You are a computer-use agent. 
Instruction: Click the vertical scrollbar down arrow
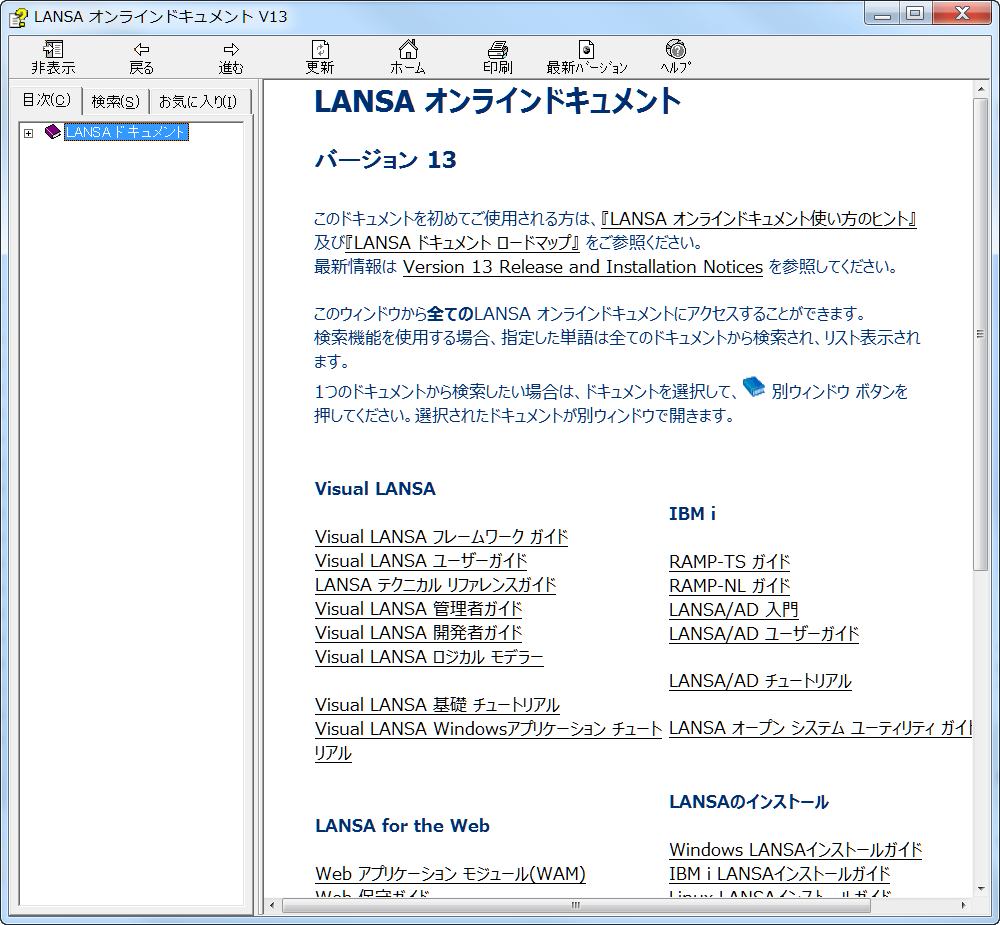click(981, 888)
